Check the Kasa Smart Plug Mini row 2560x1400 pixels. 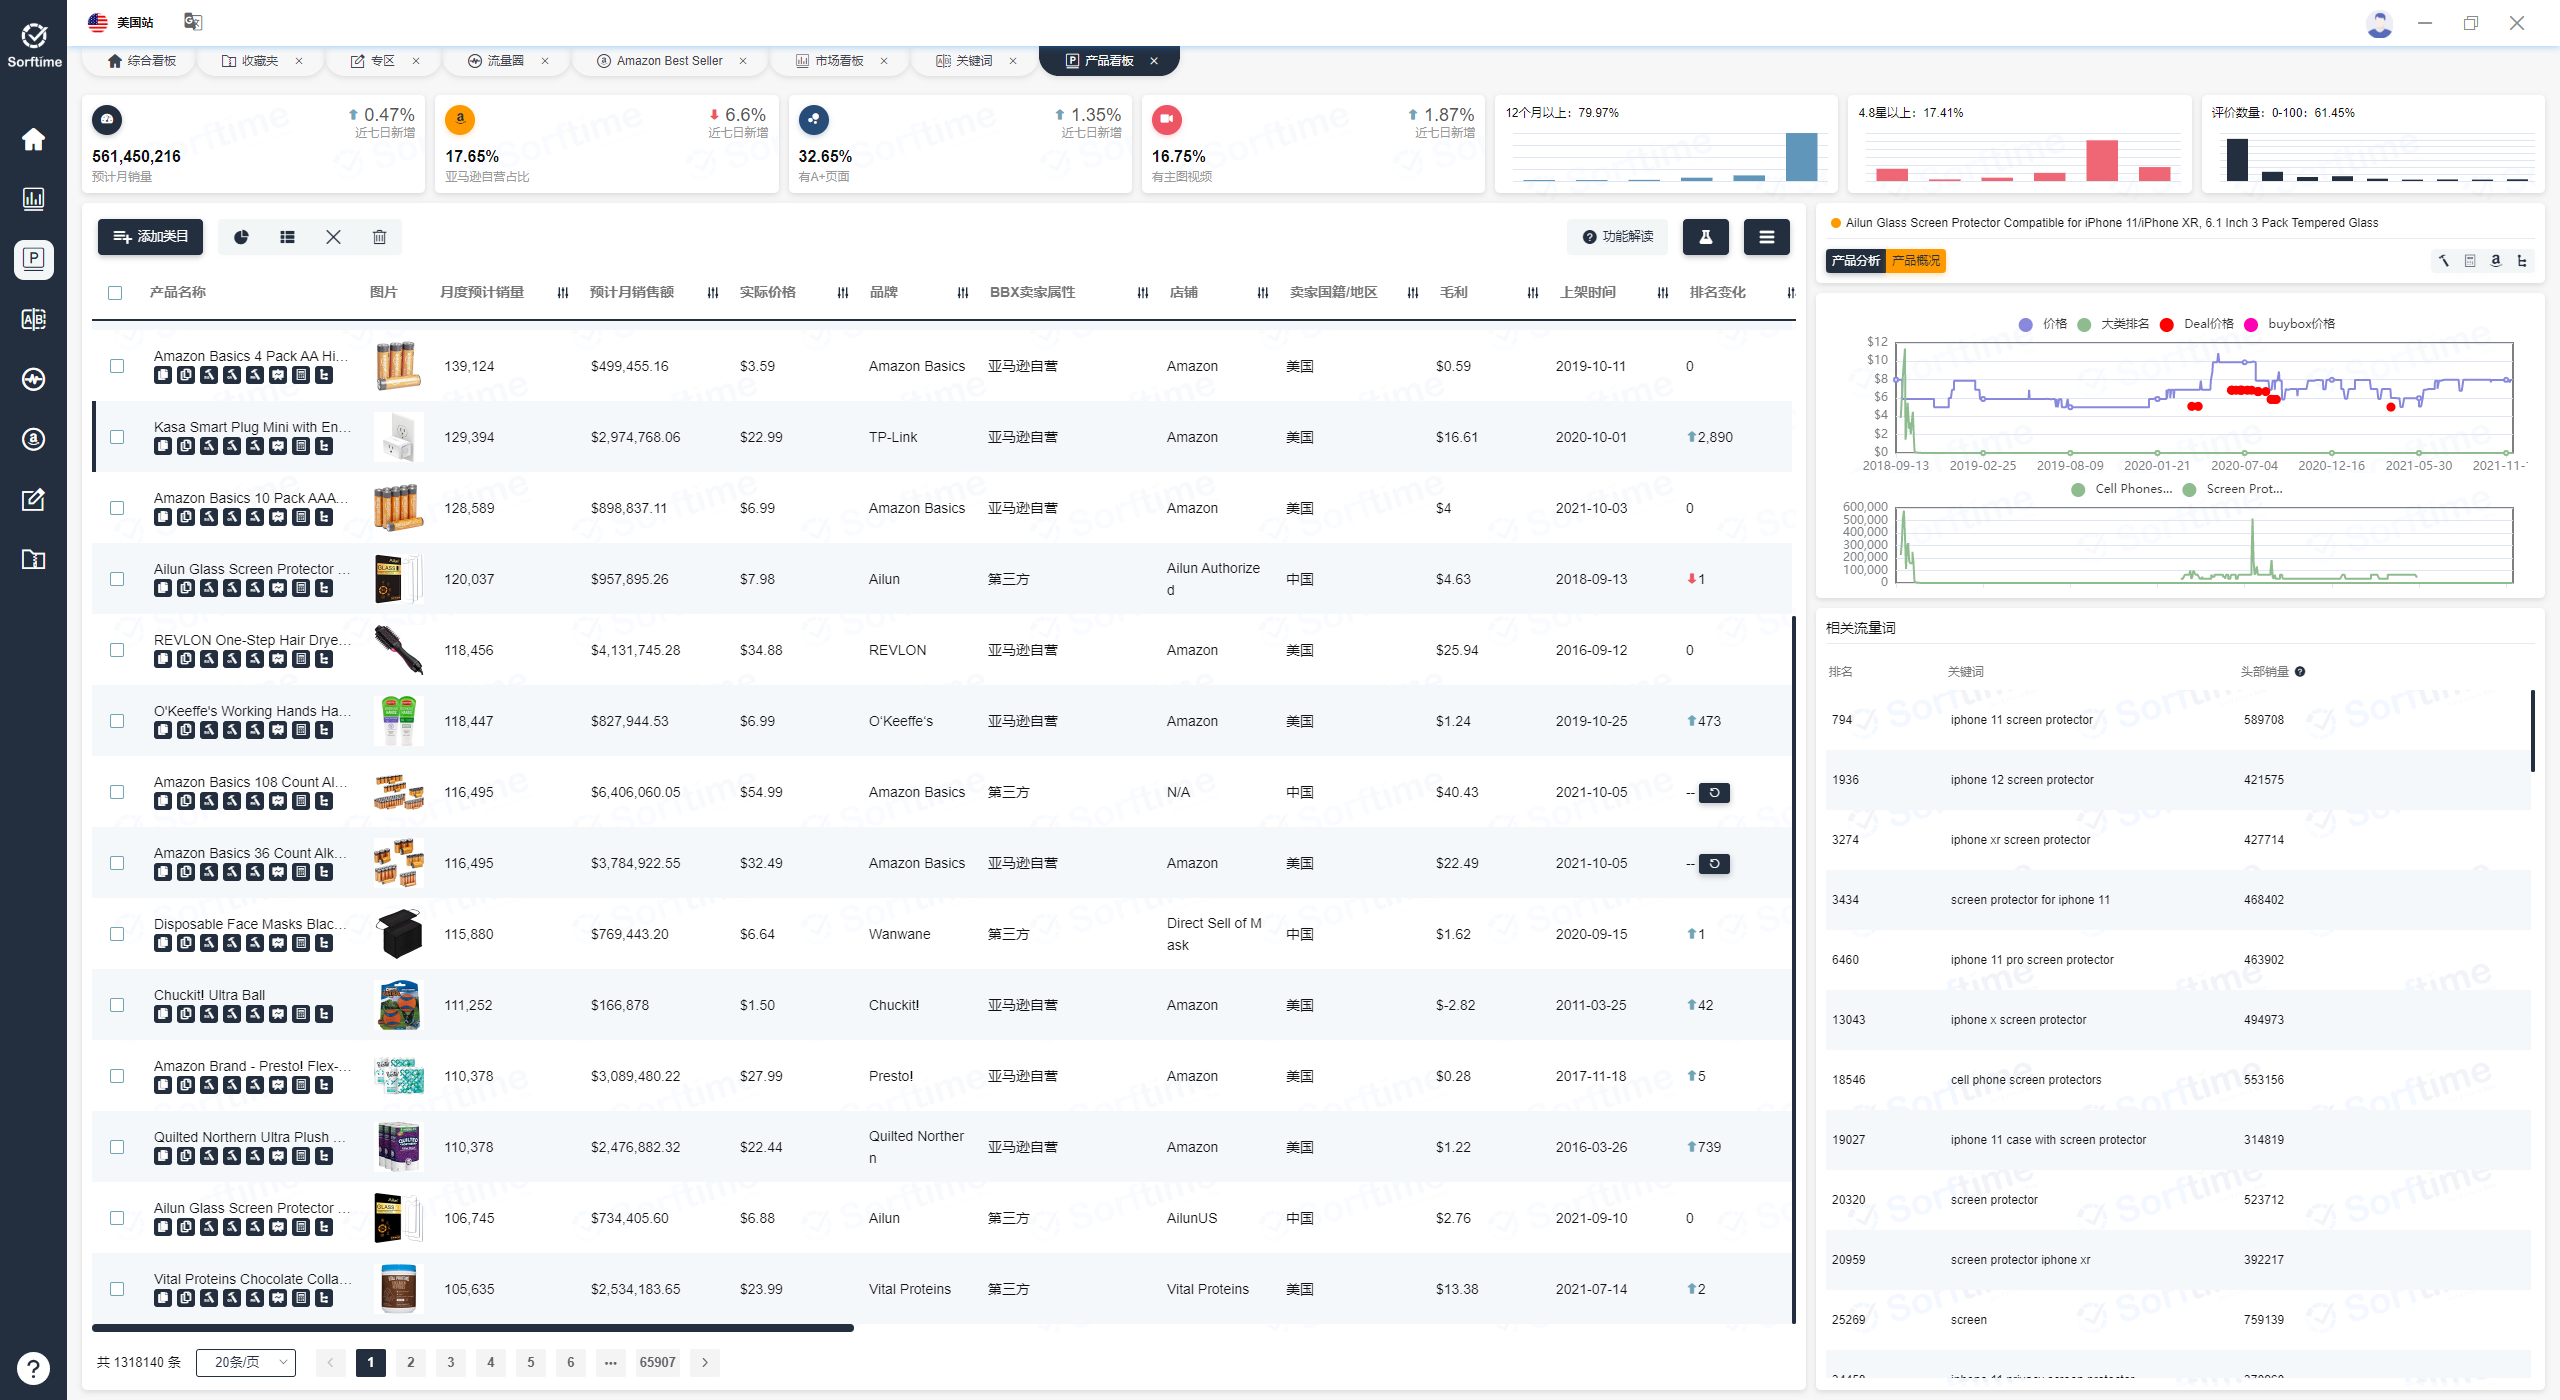tap(117, 437)
